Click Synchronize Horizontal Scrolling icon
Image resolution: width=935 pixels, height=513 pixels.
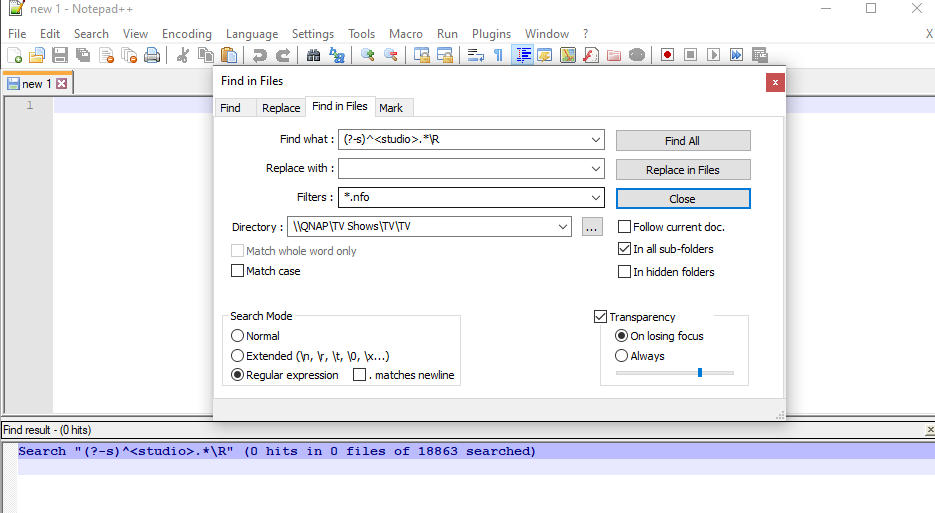(x=445, y=55)
